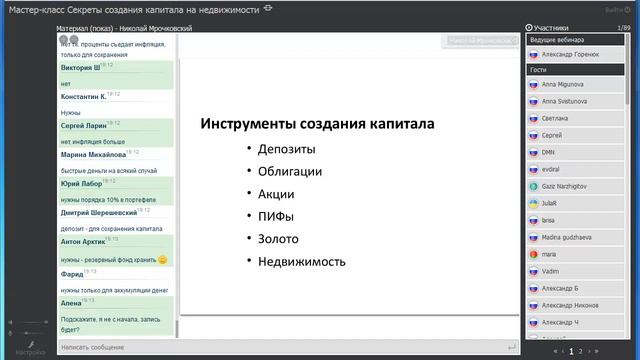Collapse the Ведущие вебинара section header
The height and width of the screenshot is (360, 640).
pos(575,40)
